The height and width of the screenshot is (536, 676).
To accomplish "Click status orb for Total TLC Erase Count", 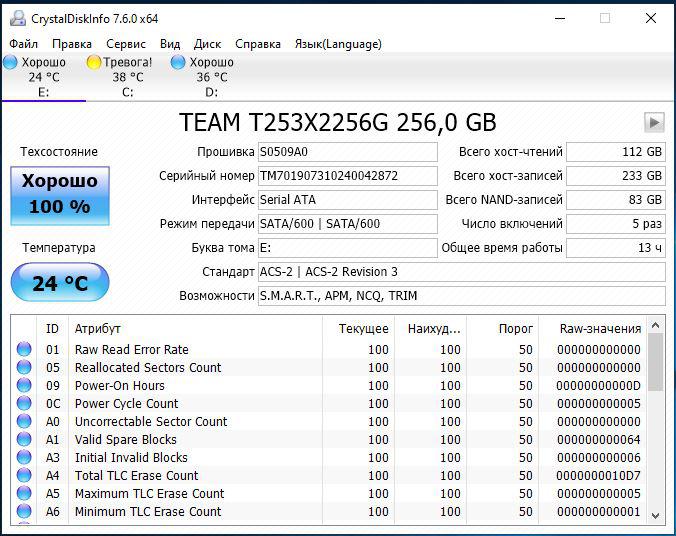I will point(24,476).
